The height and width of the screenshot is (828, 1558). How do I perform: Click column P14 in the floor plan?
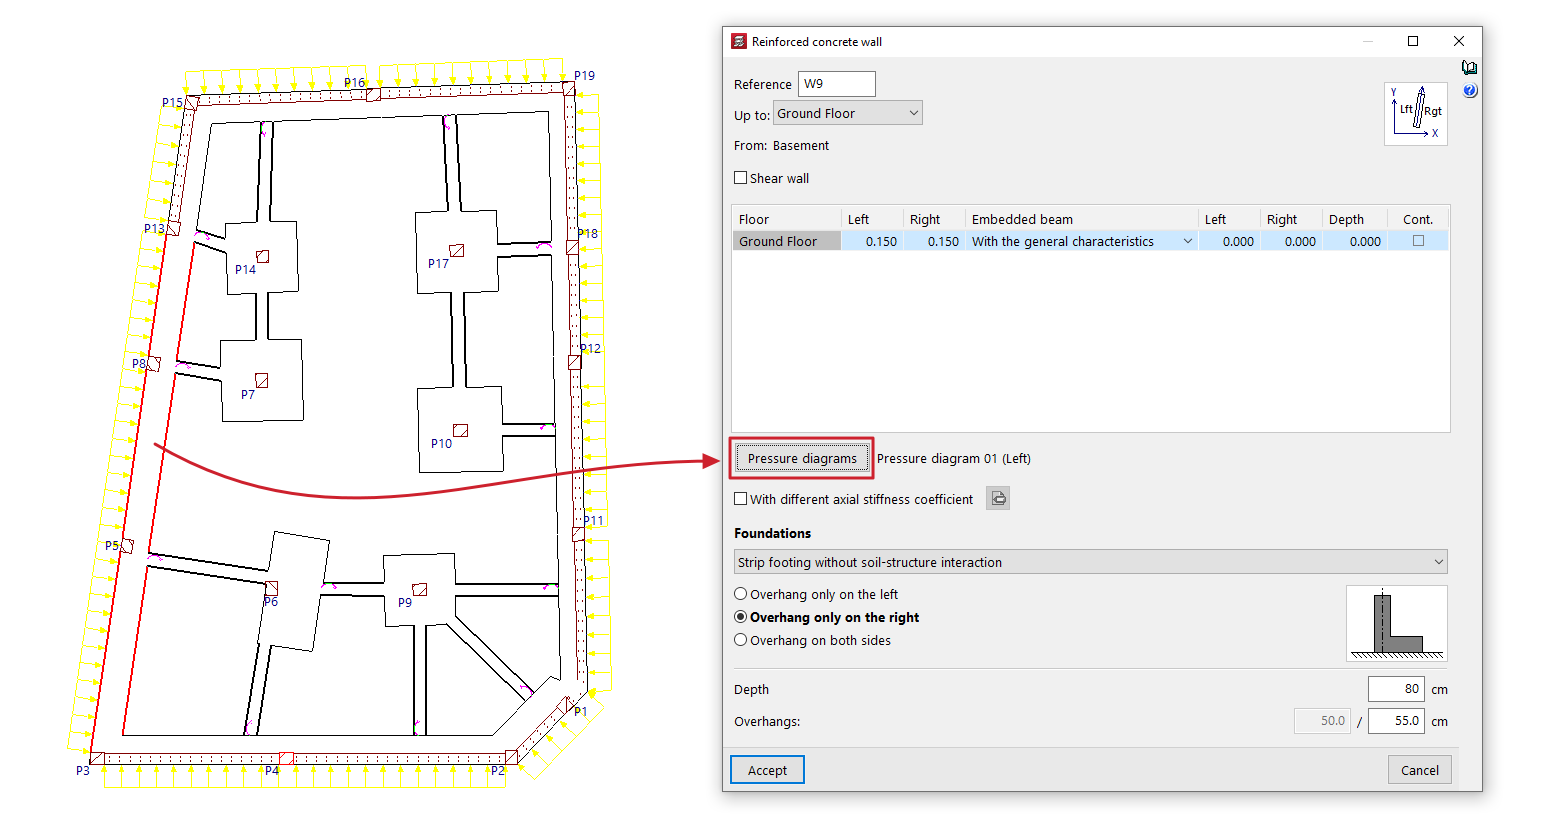(x=262, y=256)
